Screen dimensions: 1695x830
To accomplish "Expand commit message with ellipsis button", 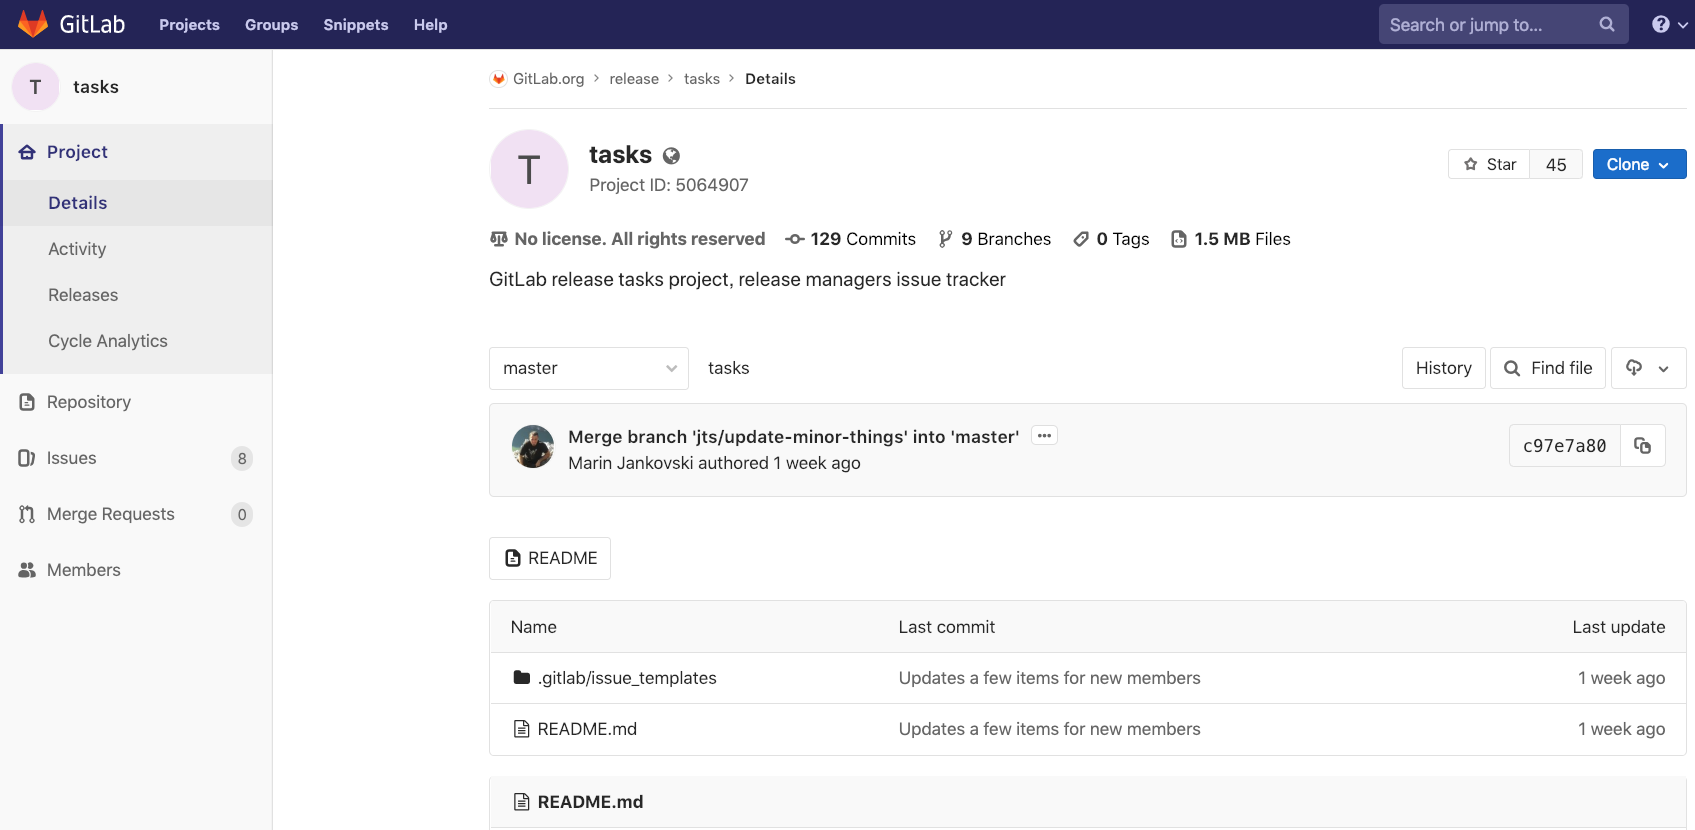I will pos(1044,436).
